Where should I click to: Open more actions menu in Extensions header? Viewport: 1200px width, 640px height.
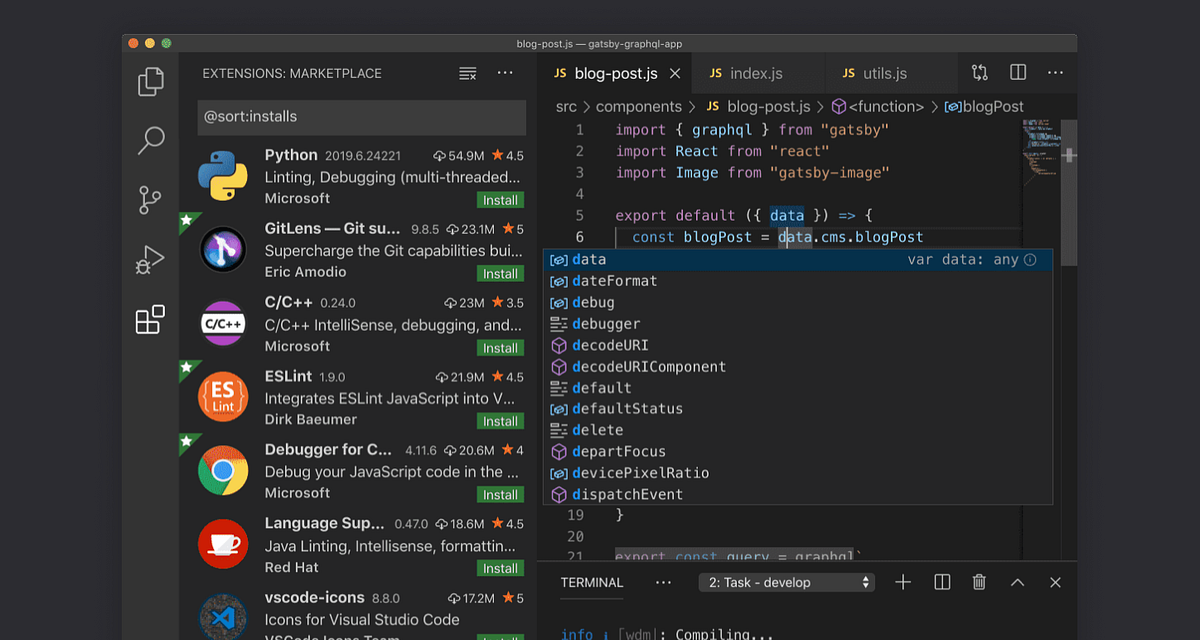click(505, 73)
